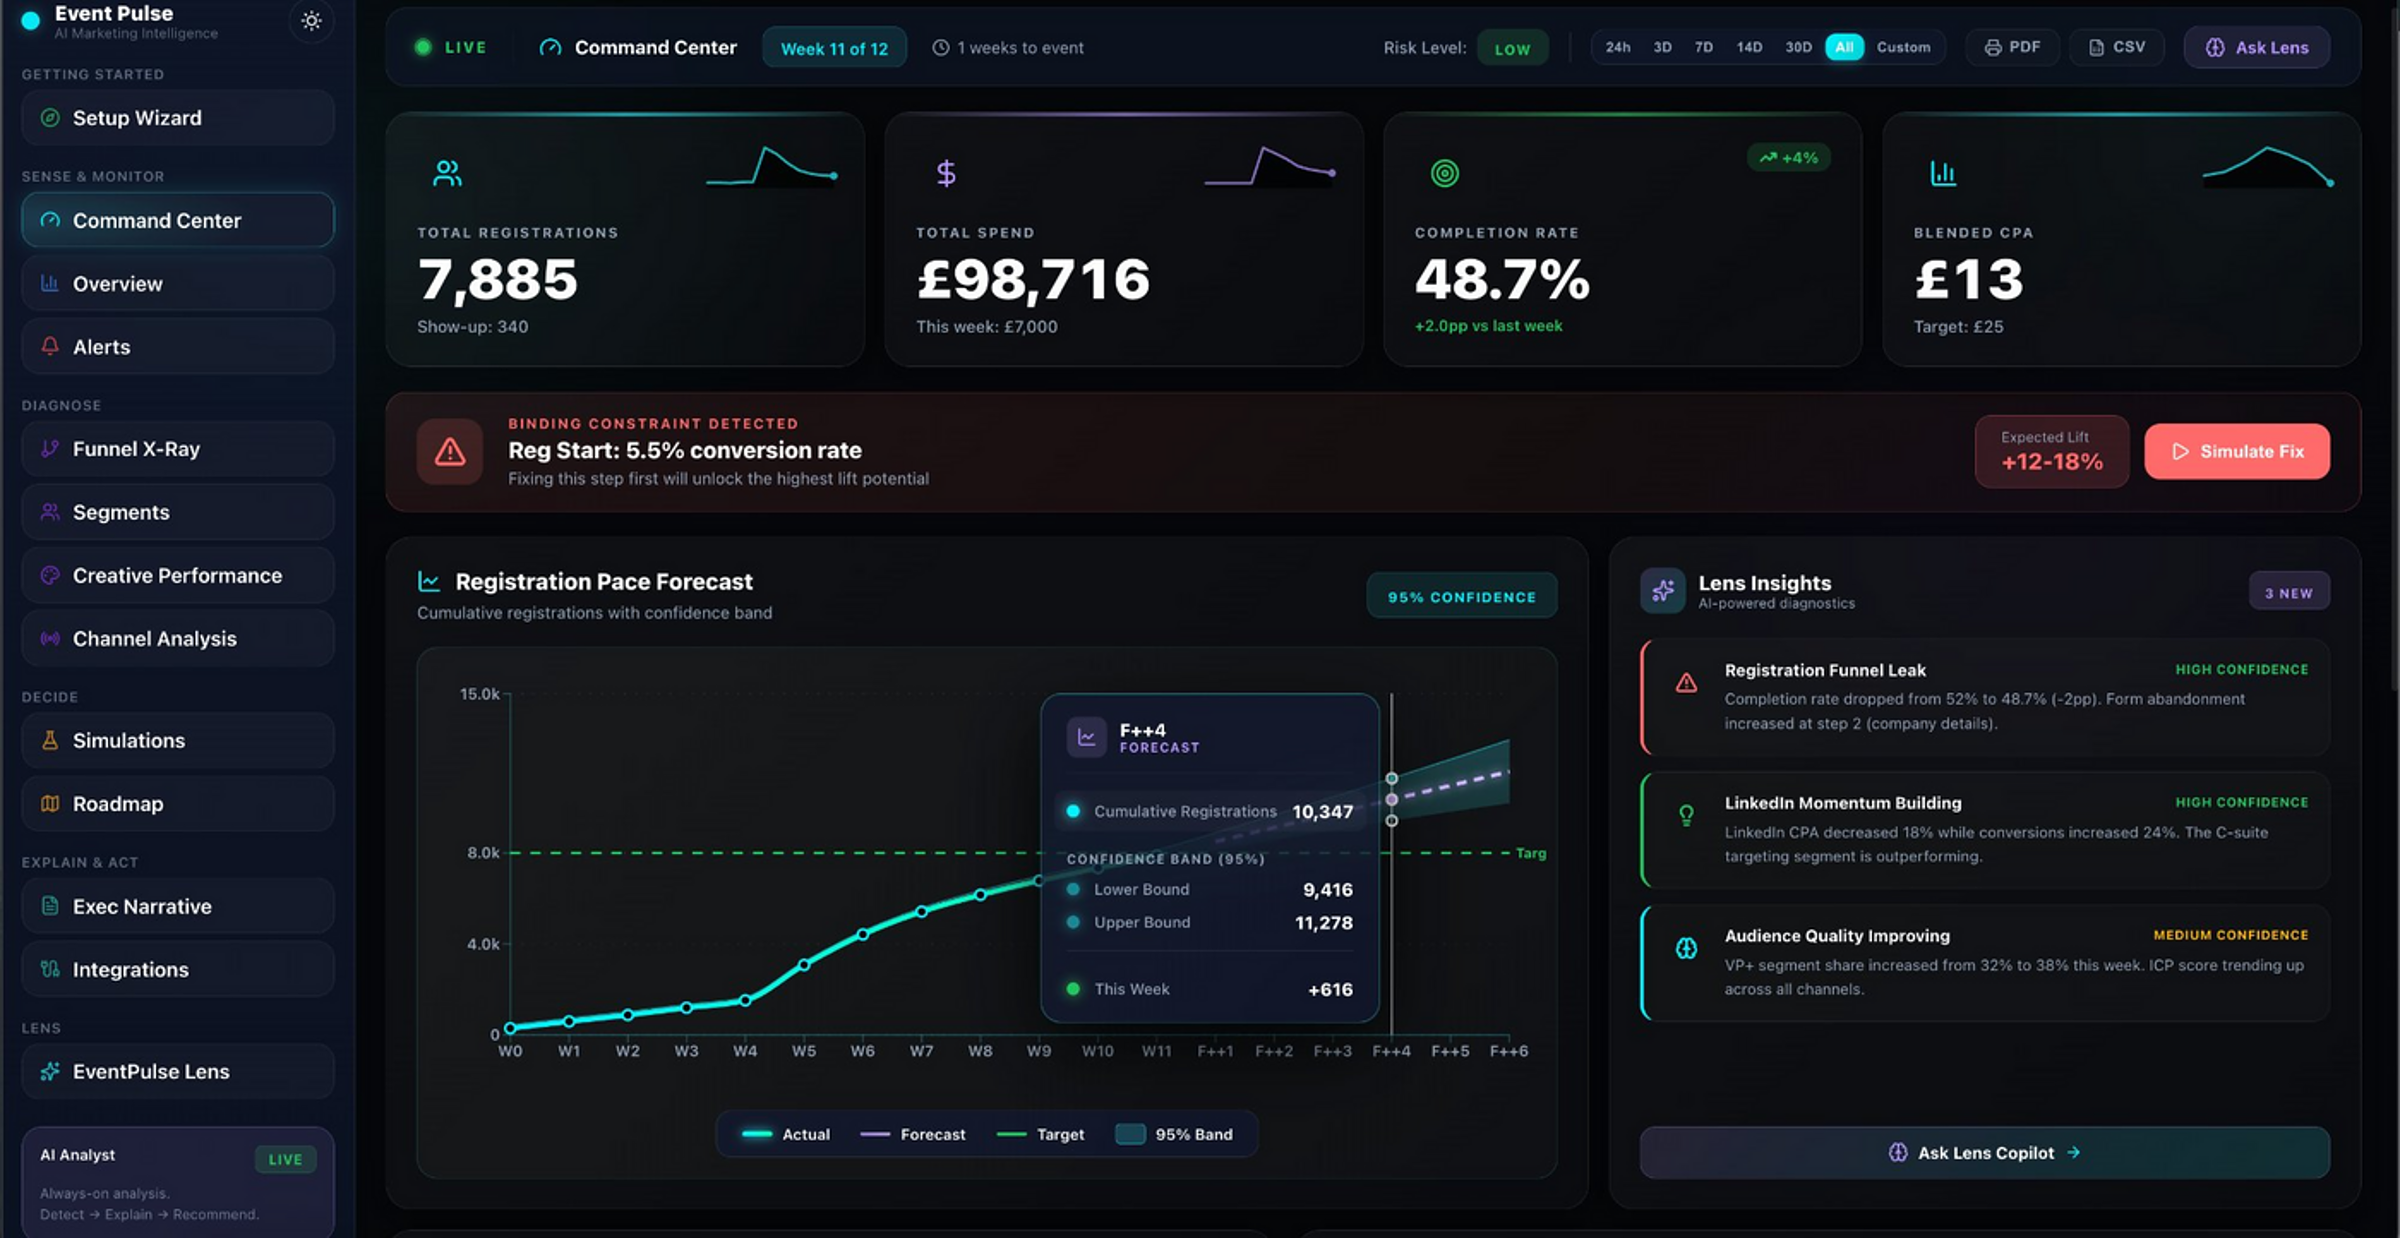Click the Simulate Fix button
This screenshot has width=2400, height=1238.
click(2236, 452)
